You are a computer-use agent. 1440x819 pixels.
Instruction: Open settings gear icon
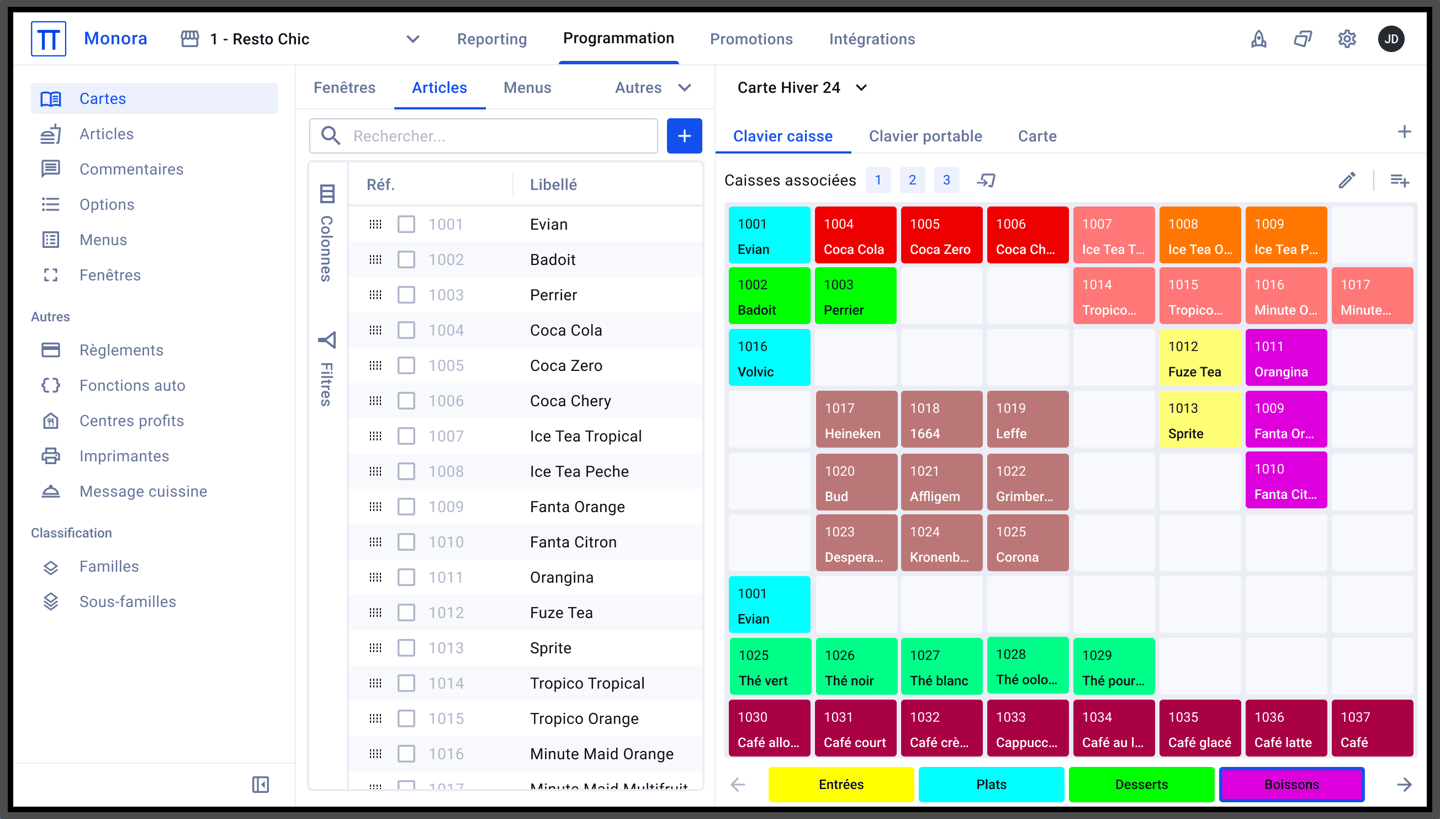click(x=1347, y=39)
